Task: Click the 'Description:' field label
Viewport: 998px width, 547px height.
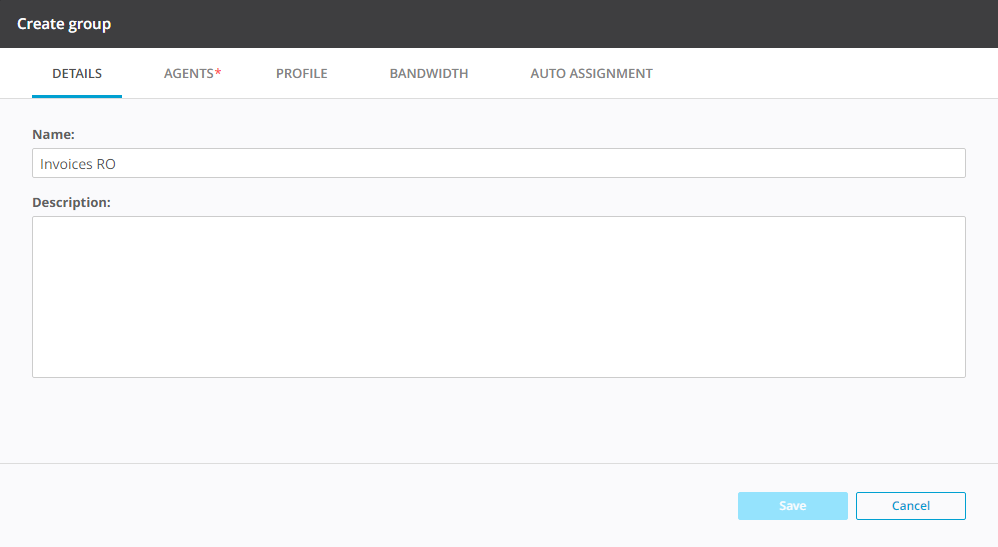Action: pyautogui.click(x=71, y=202)
